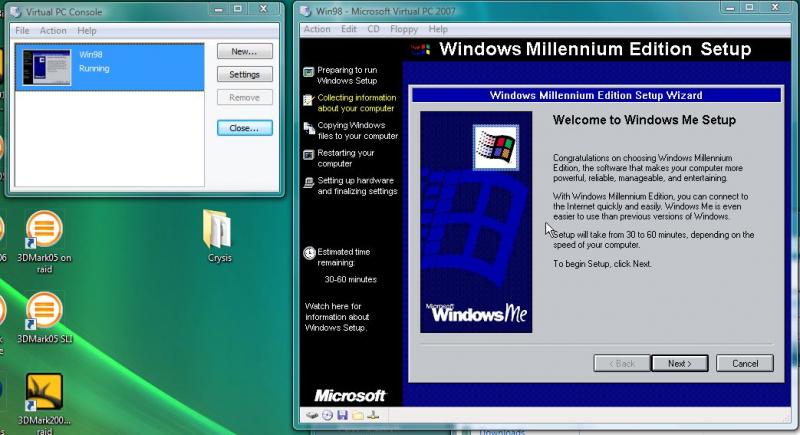Click the Collecting information step icon
Viewport: 800px width, 435px height.
(x=308, y=100)
